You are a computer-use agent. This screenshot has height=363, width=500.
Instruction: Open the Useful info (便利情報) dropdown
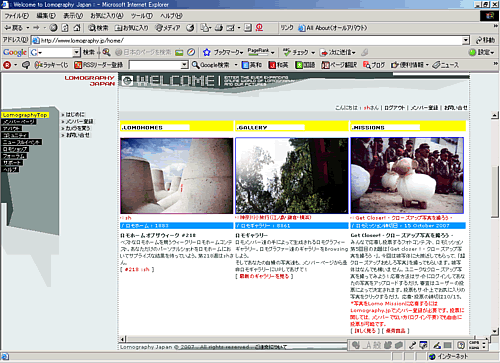(427, 65)
